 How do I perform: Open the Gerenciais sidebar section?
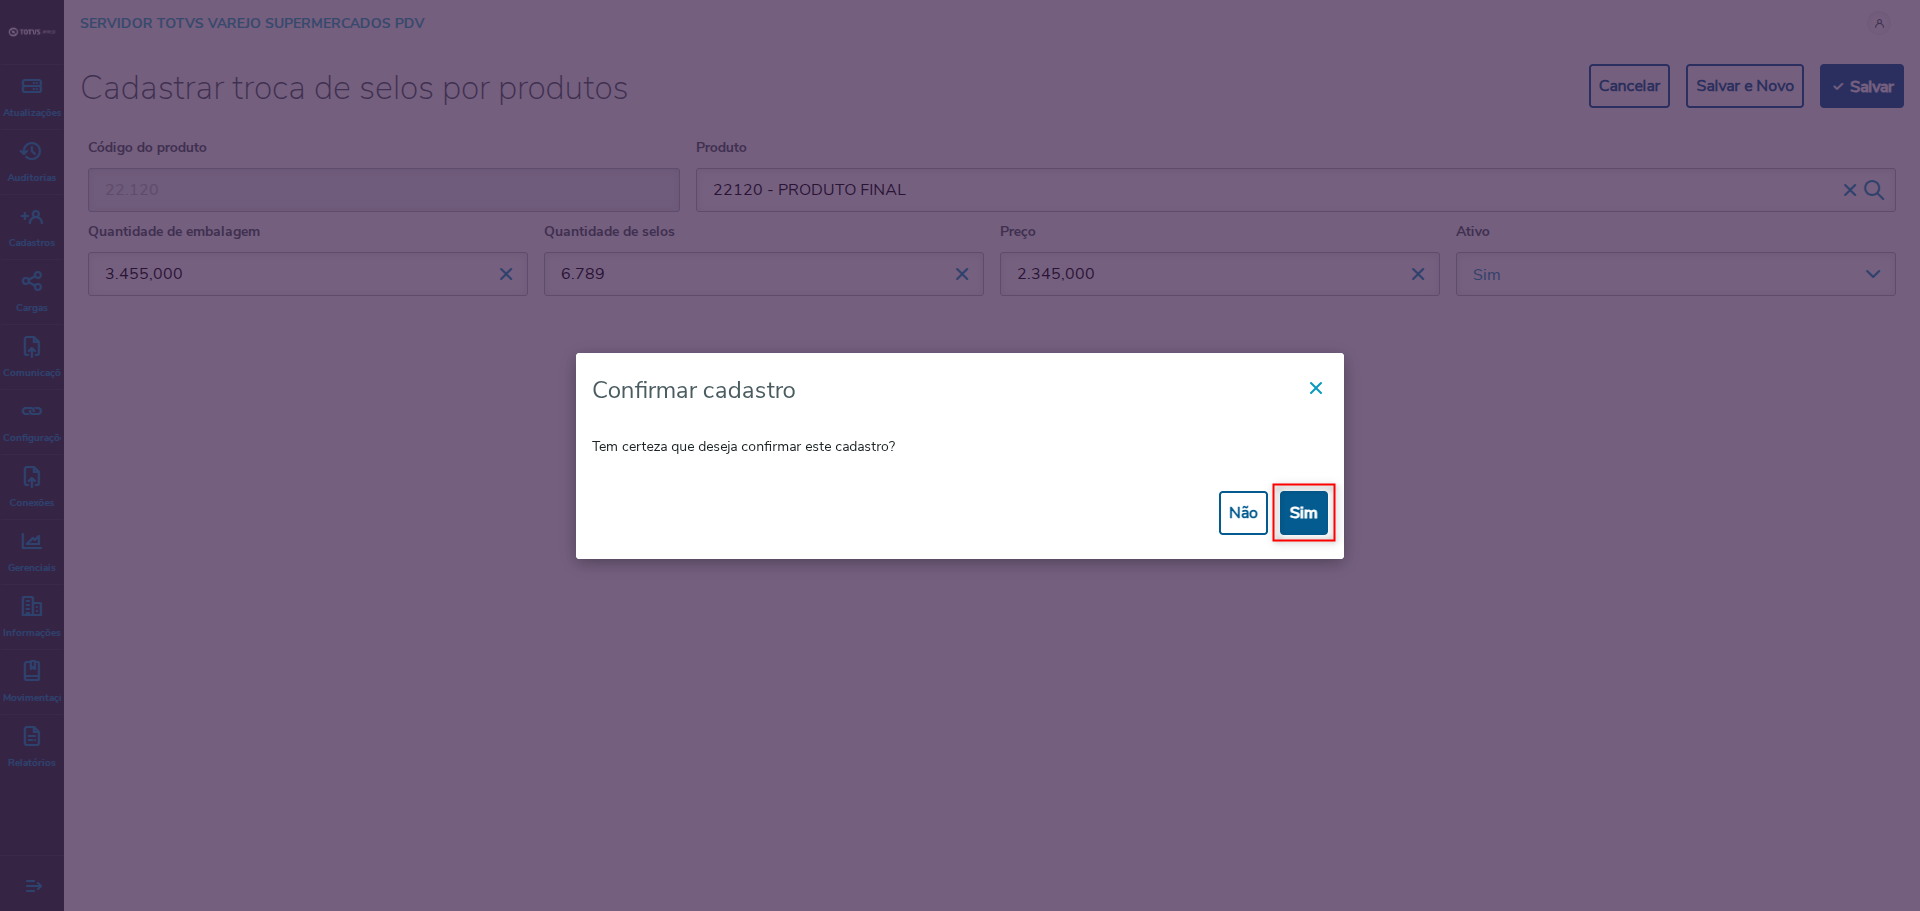32,552
